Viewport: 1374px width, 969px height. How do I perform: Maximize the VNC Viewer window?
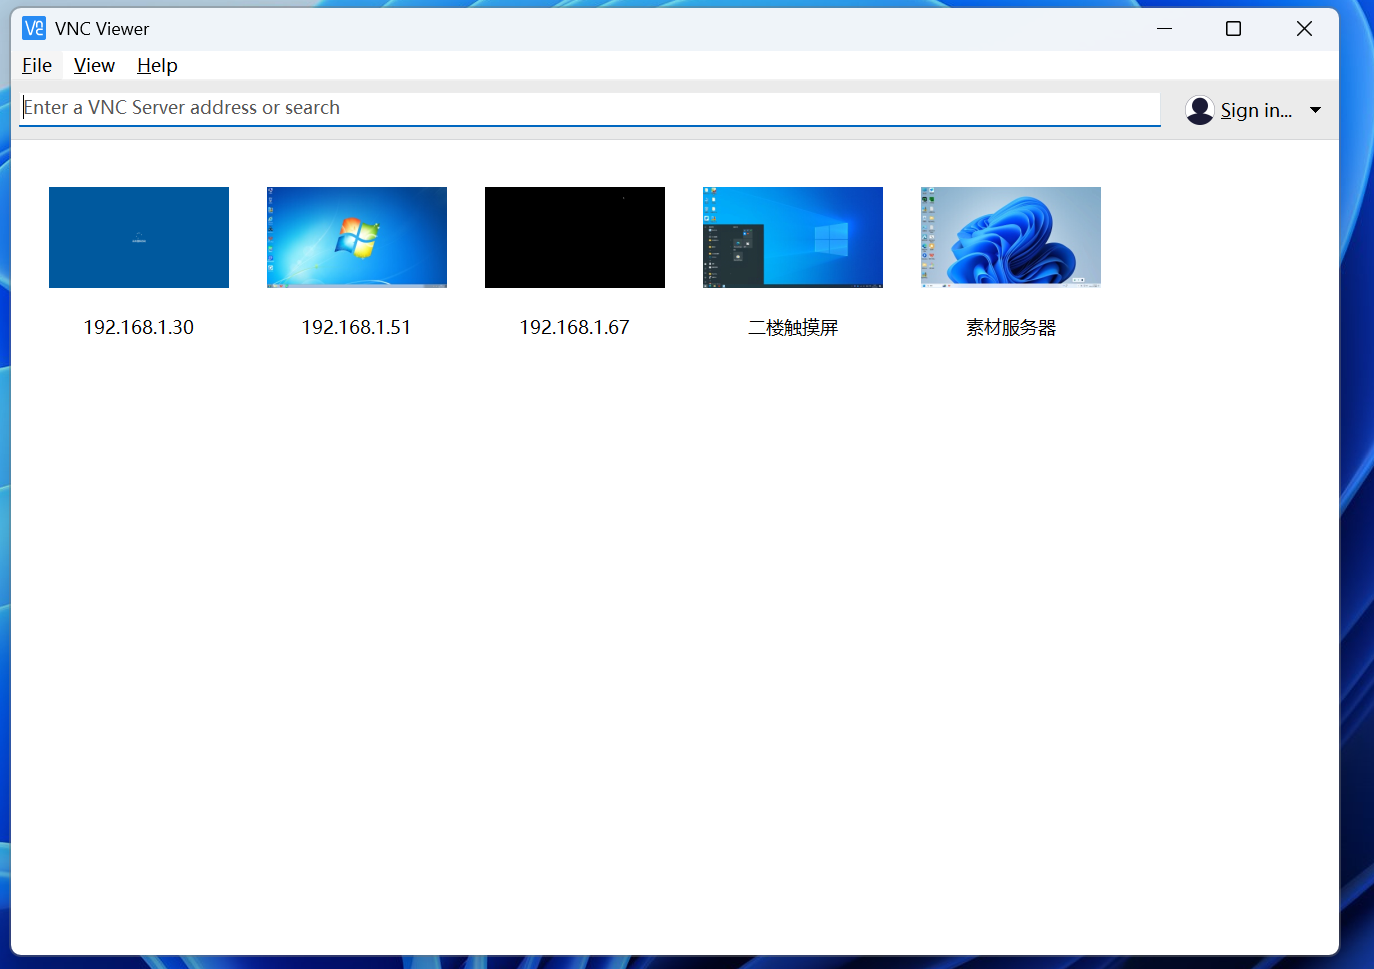coord(1234,28)
